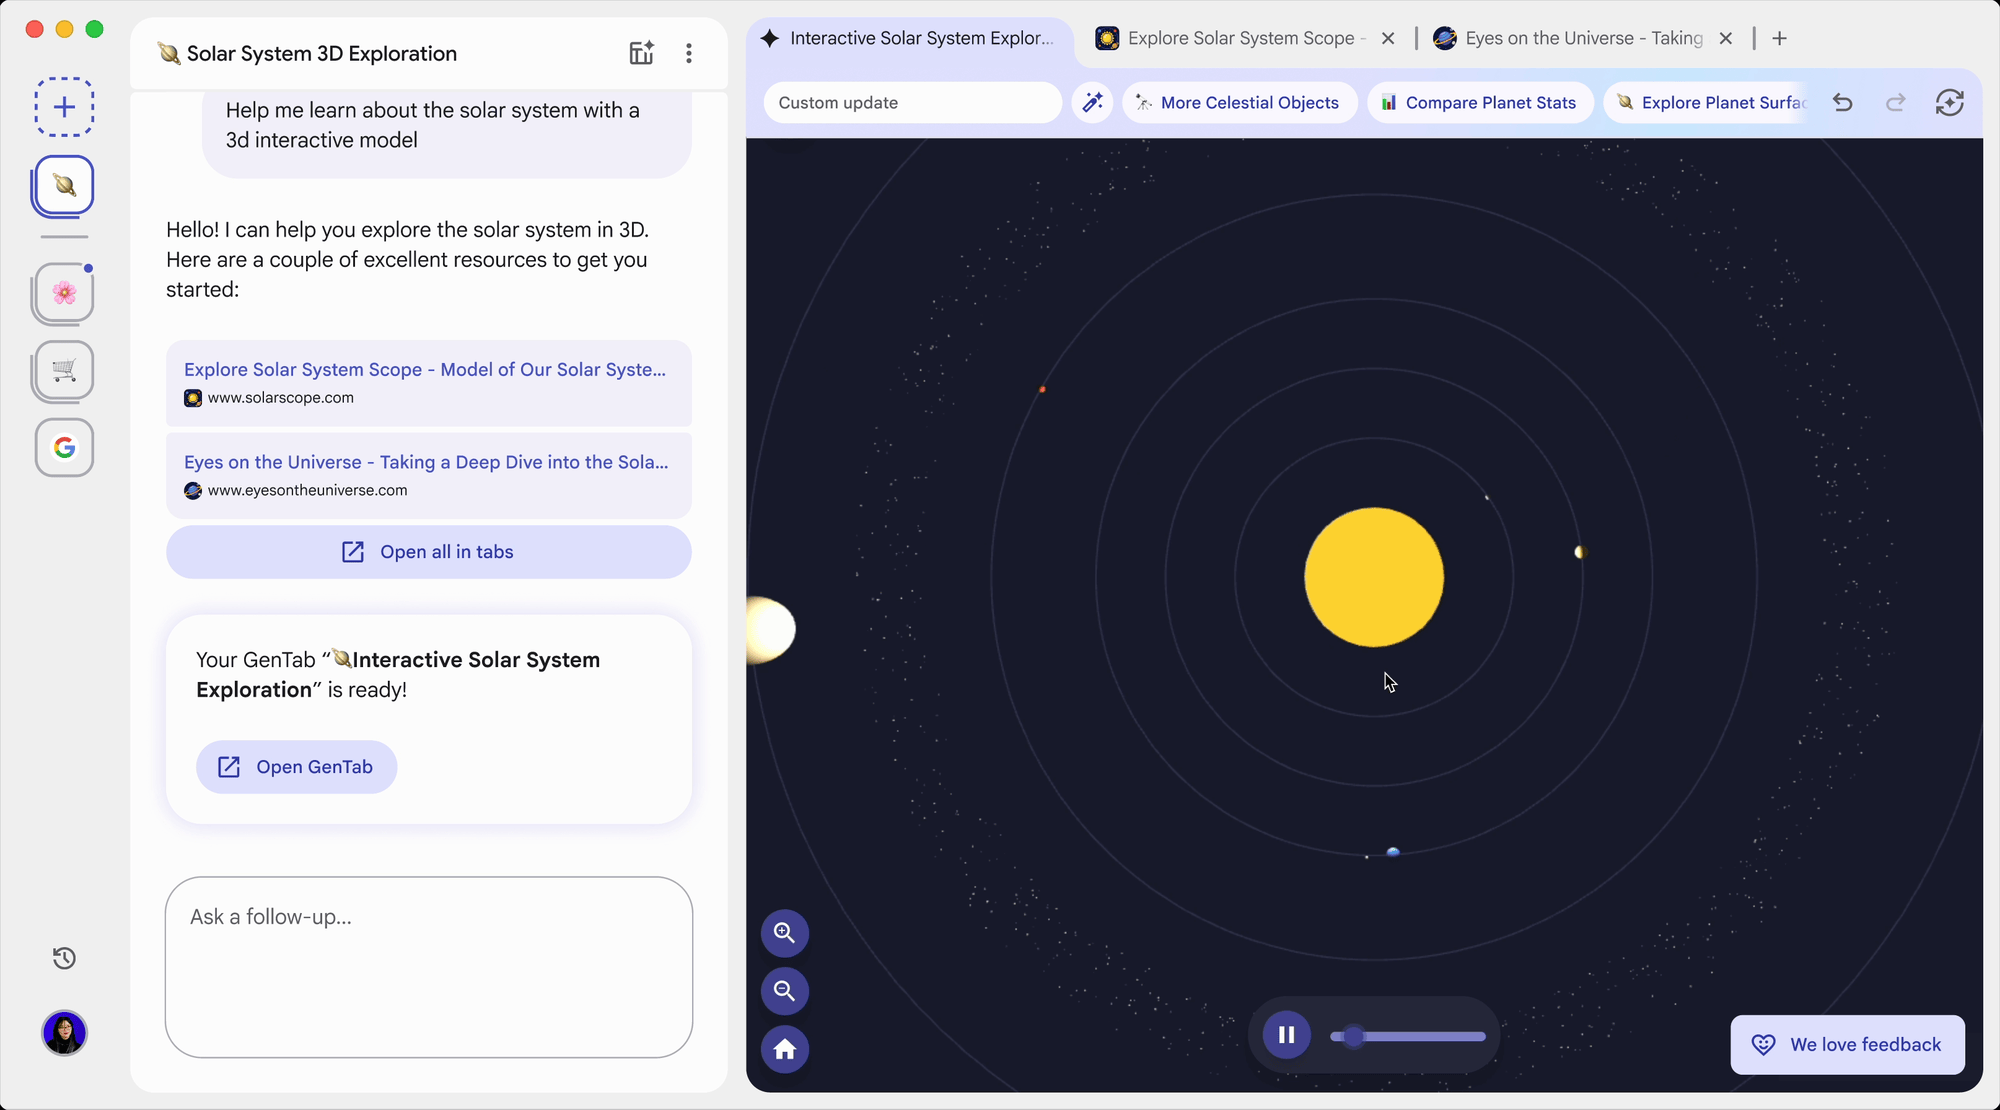Open a new browser tab with the plus button

click(x=1779, y=38)
